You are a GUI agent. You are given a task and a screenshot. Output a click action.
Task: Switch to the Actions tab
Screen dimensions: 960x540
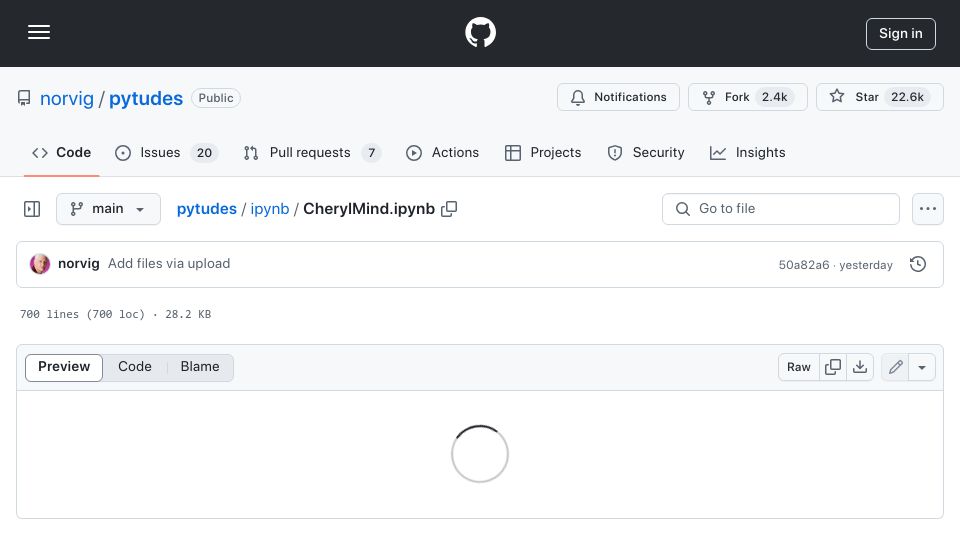442,152
